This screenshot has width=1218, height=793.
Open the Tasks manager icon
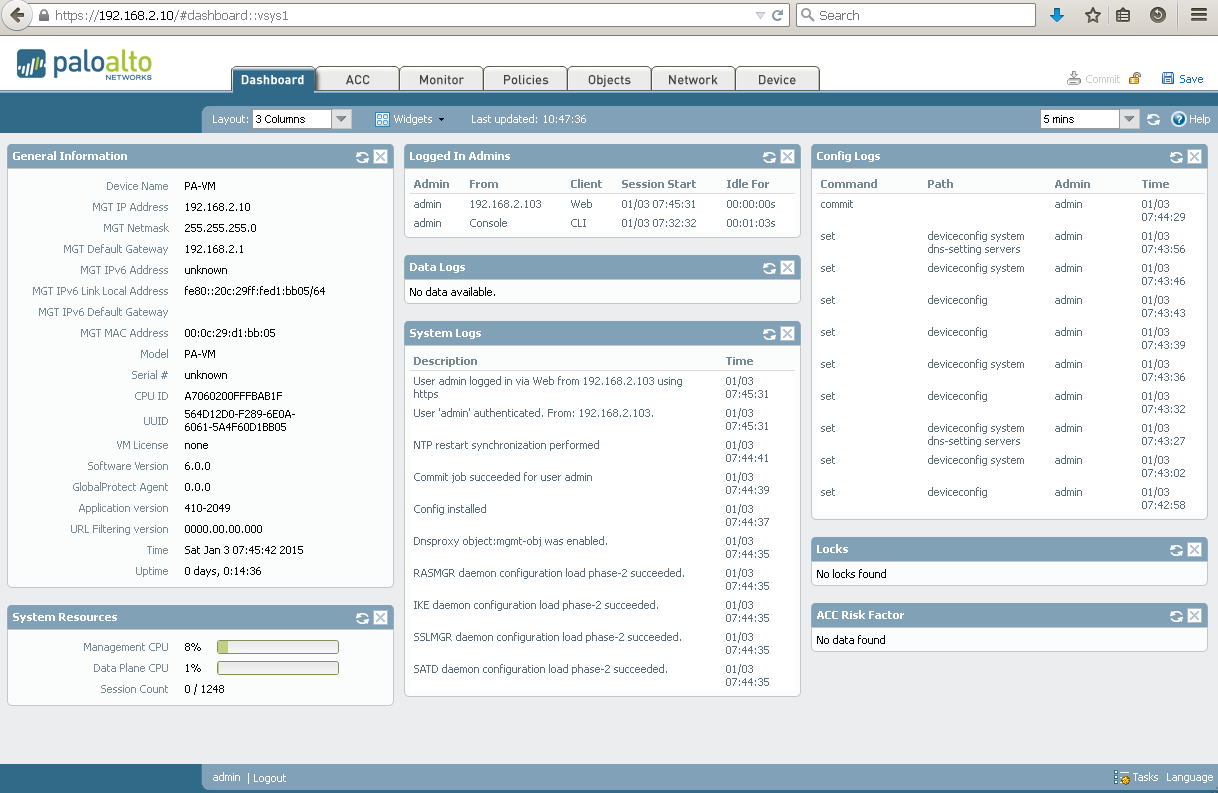(1122, 777)
